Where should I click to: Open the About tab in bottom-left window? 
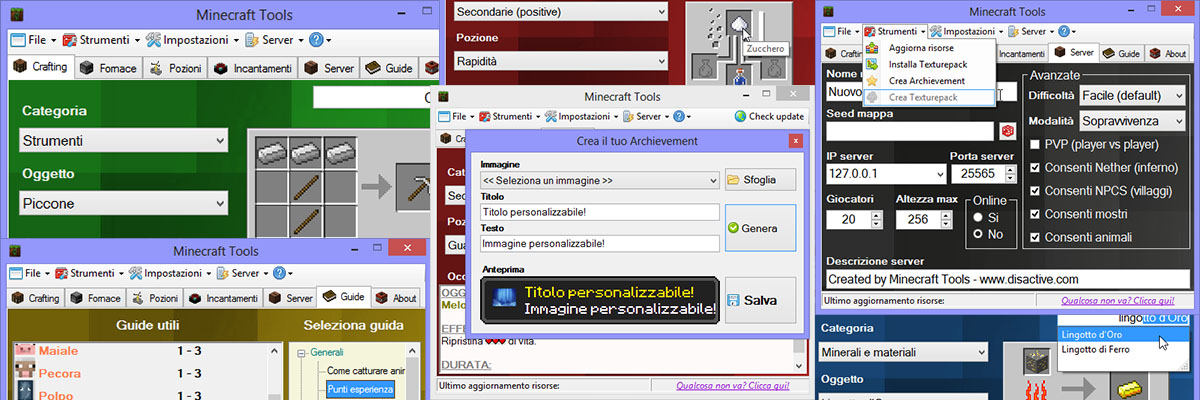(397, 298)
